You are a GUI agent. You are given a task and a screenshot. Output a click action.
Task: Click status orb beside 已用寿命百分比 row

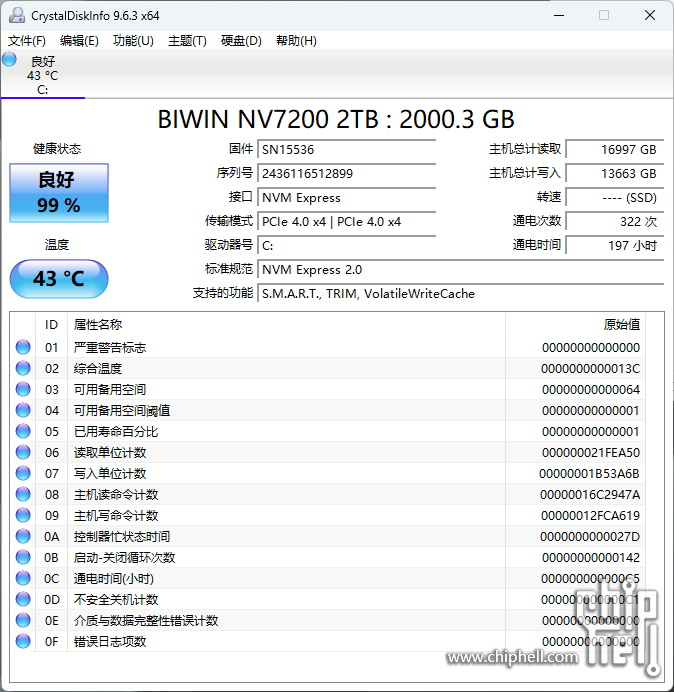click(23, 431)
